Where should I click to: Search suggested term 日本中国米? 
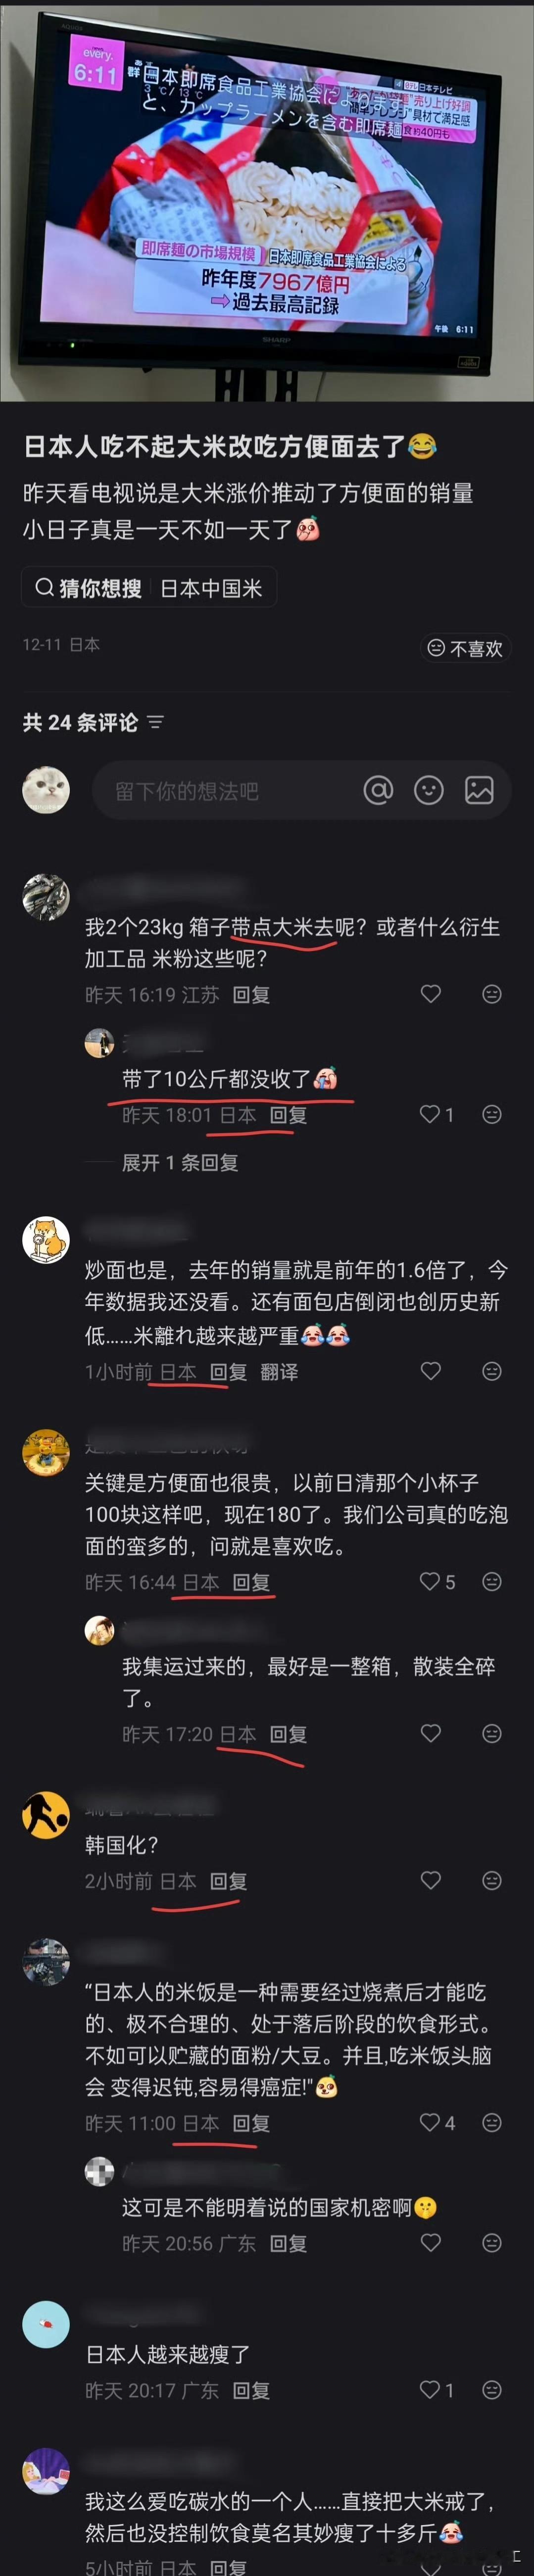pos(211,588)
